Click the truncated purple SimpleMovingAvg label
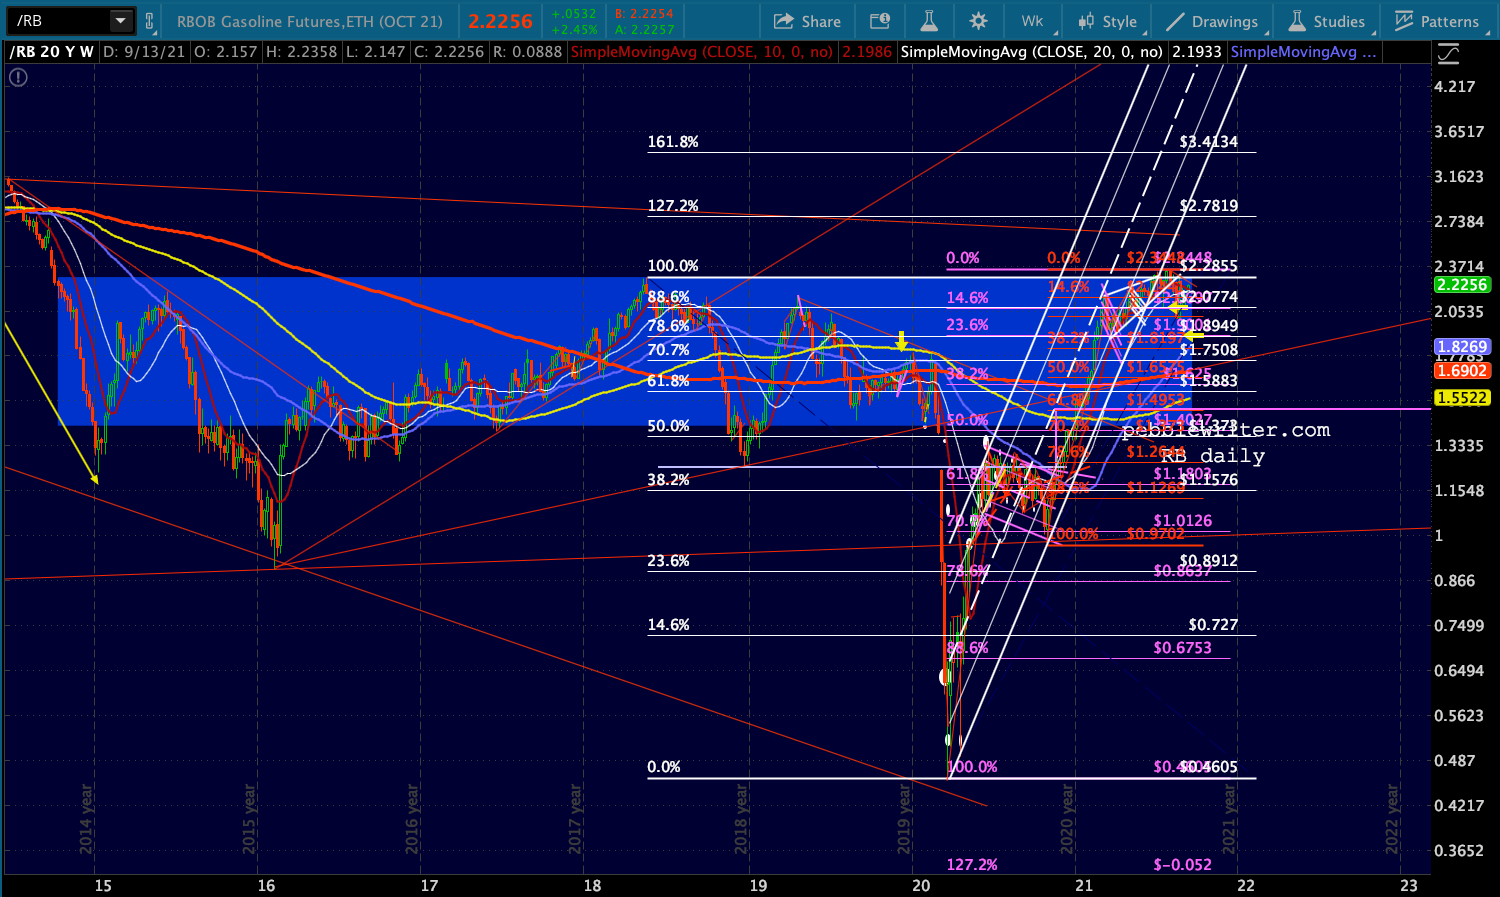 click(x=1302, y=52)
